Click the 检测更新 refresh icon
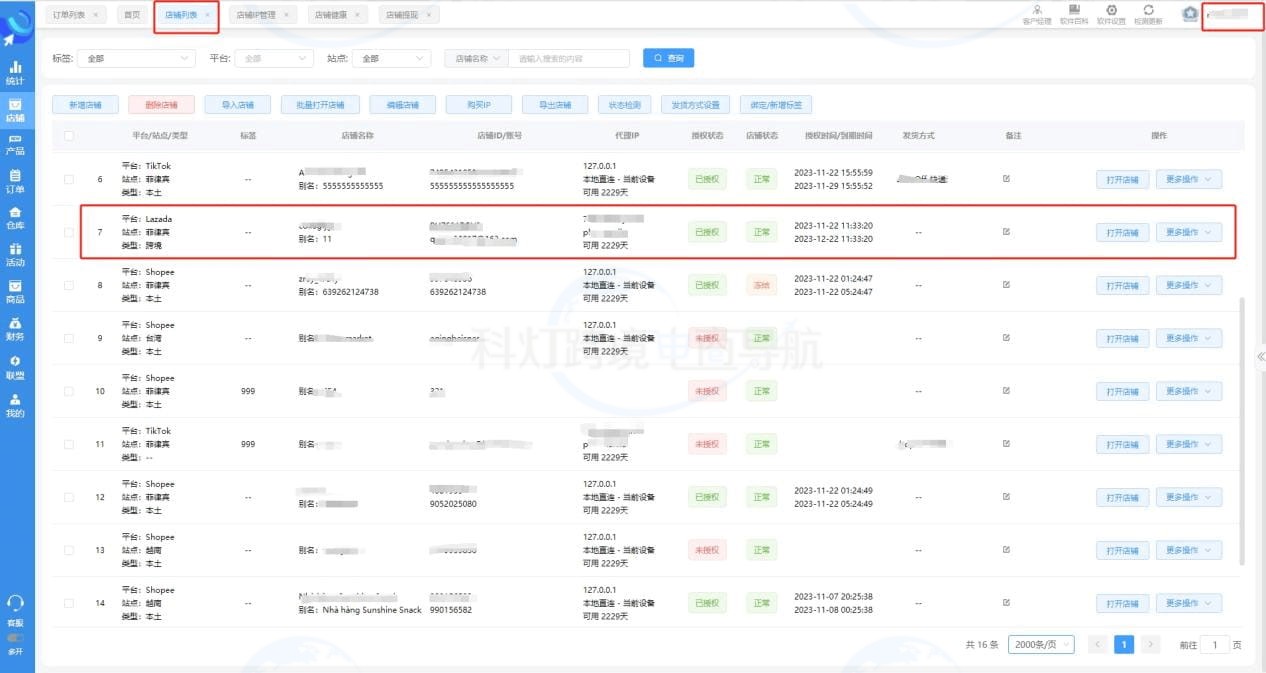Image resolution: width=1266 pixels, height=673 pixels. point(1151,12)
